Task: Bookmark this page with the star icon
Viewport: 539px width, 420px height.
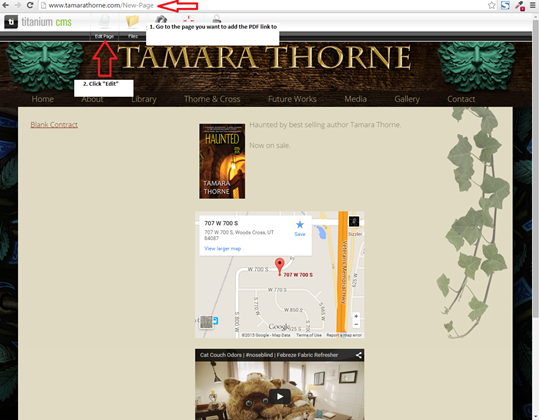Action: 492,5
